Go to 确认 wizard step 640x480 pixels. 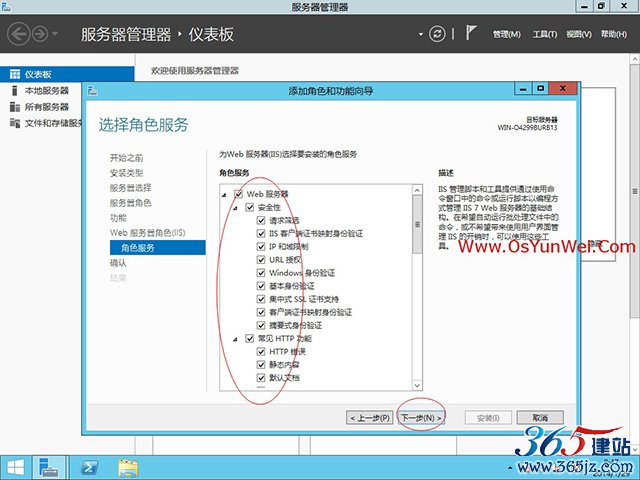pyautogui.click(x=118, y=263)
